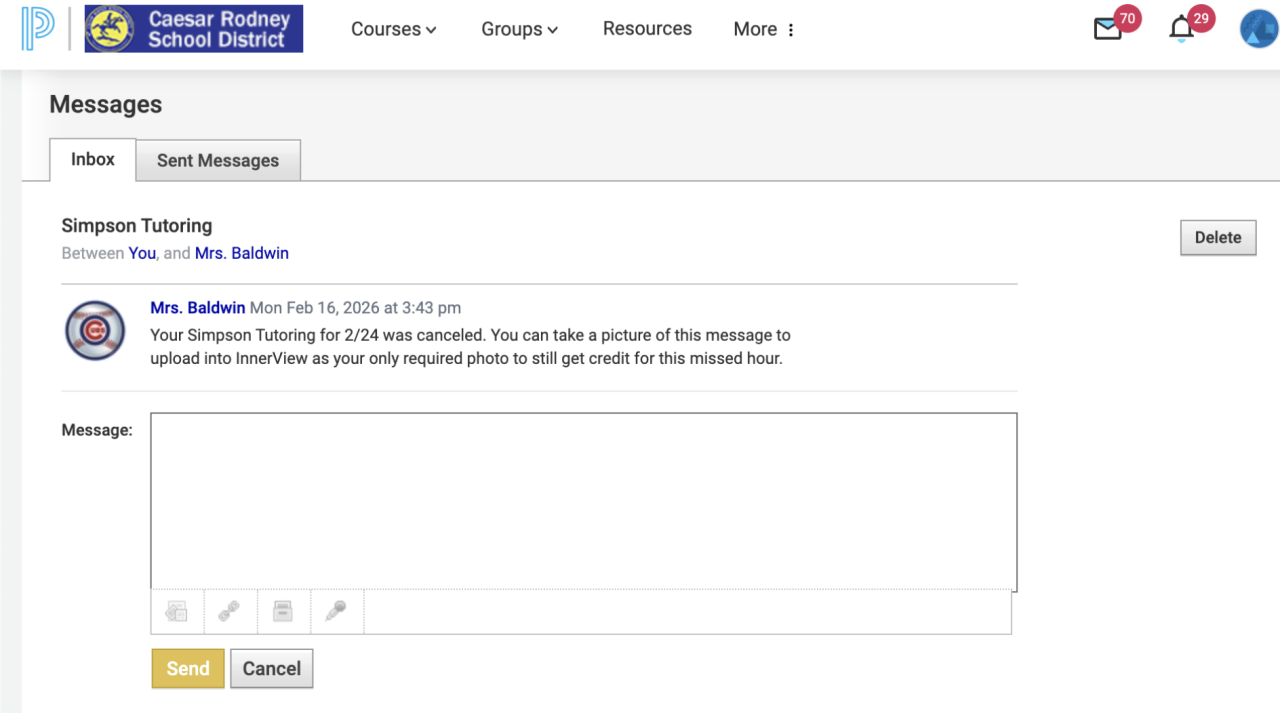
Task: Click the Cancel button
Action: 272,669
